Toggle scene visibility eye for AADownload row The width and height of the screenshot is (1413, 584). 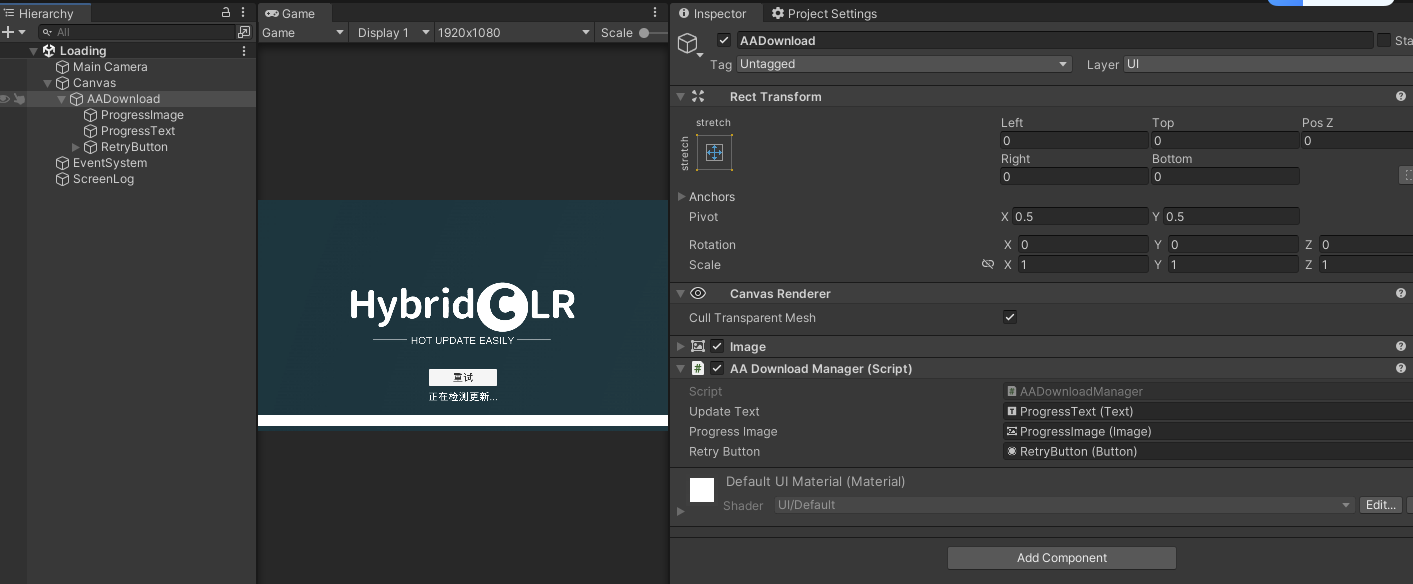[5, 99]
